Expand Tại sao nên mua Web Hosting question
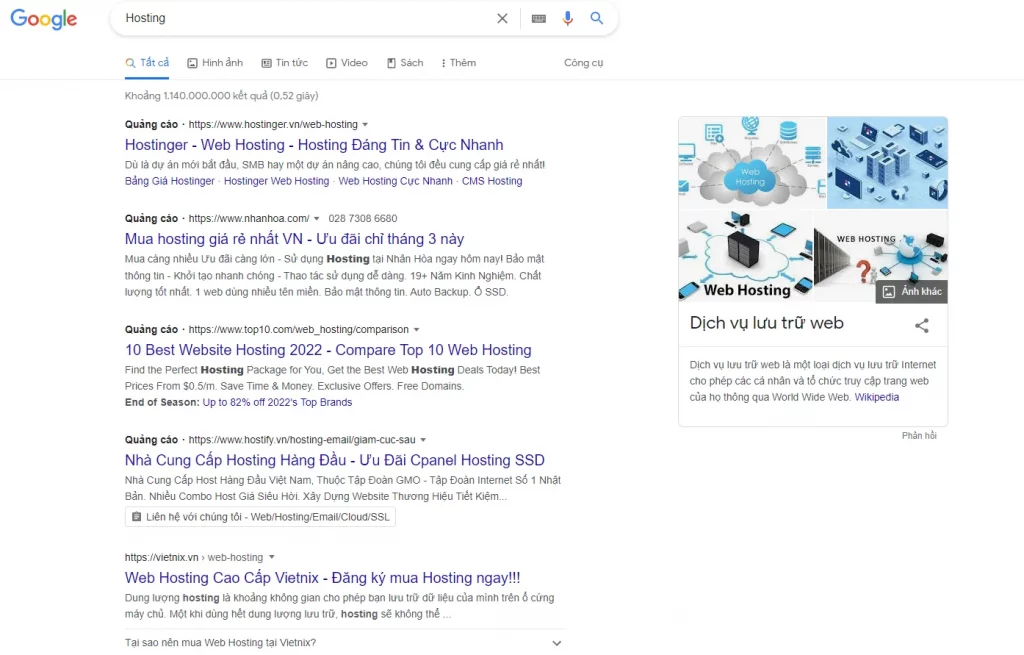This screenshot has width=1024, height=655. [x=344, y=643]
